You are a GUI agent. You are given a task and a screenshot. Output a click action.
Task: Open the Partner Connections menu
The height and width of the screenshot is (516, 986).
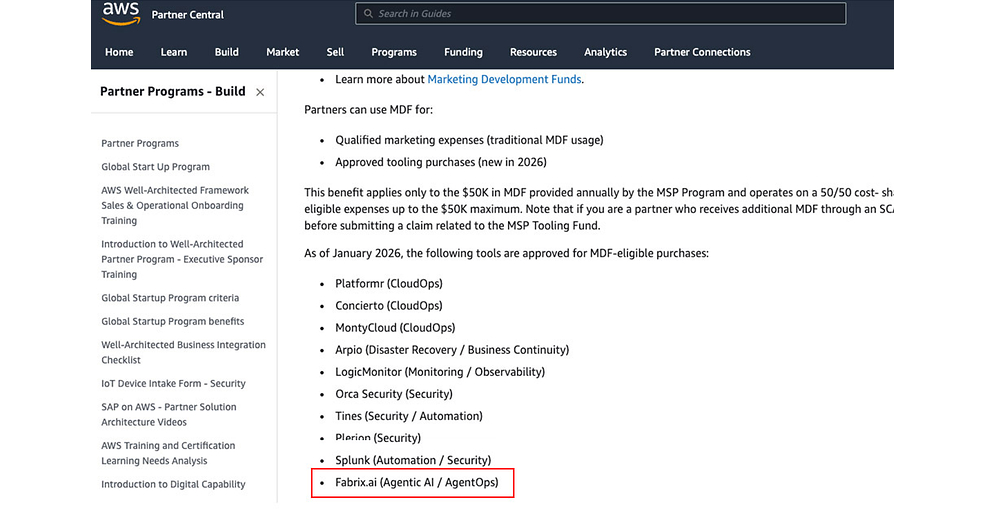702,52
